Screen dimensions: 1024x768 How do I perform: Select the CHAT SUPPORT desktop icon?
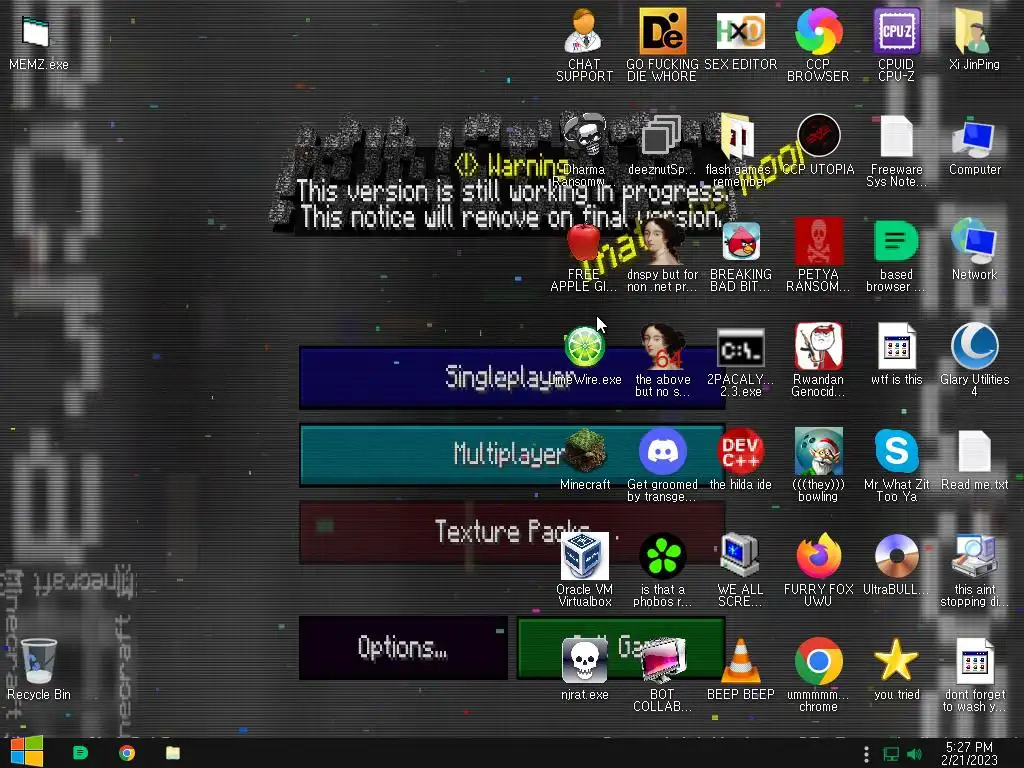coord(584,31)
